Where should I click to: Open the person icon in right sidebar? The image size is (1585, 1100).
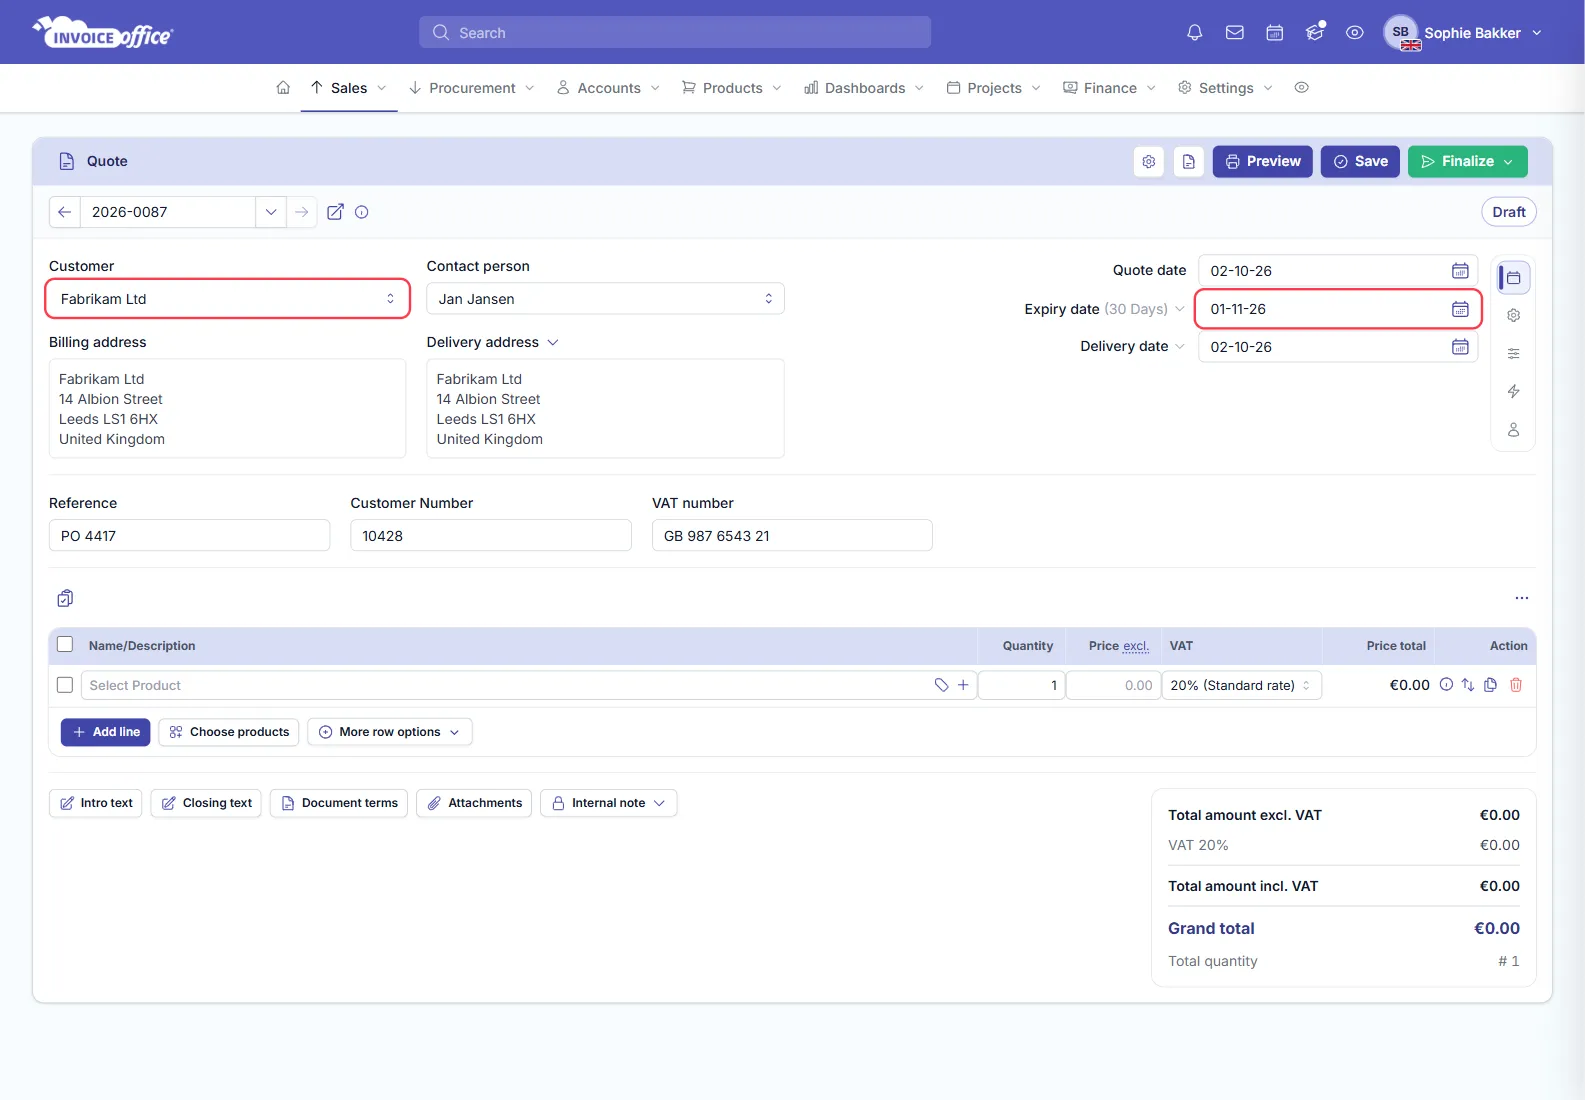(1513, 429)
